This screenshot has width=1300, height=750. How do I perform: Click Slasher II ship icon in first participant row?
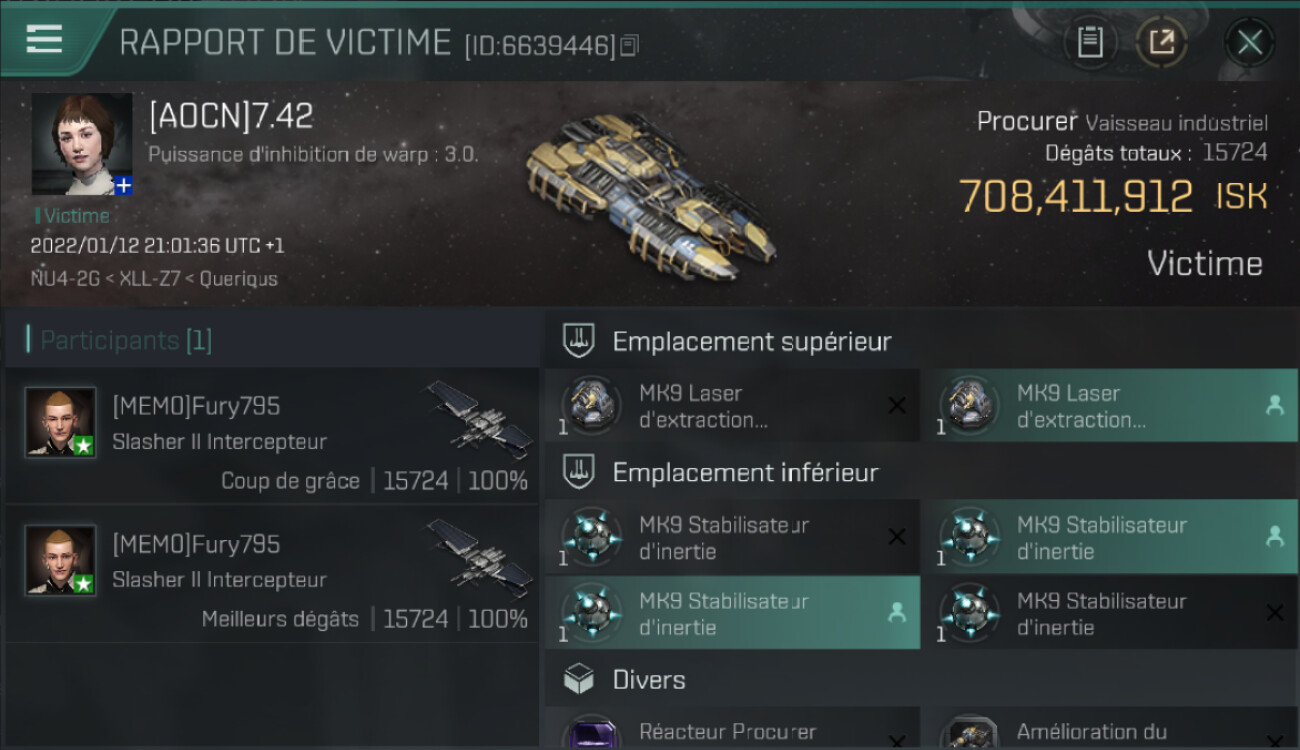click(x=480, y=420)
